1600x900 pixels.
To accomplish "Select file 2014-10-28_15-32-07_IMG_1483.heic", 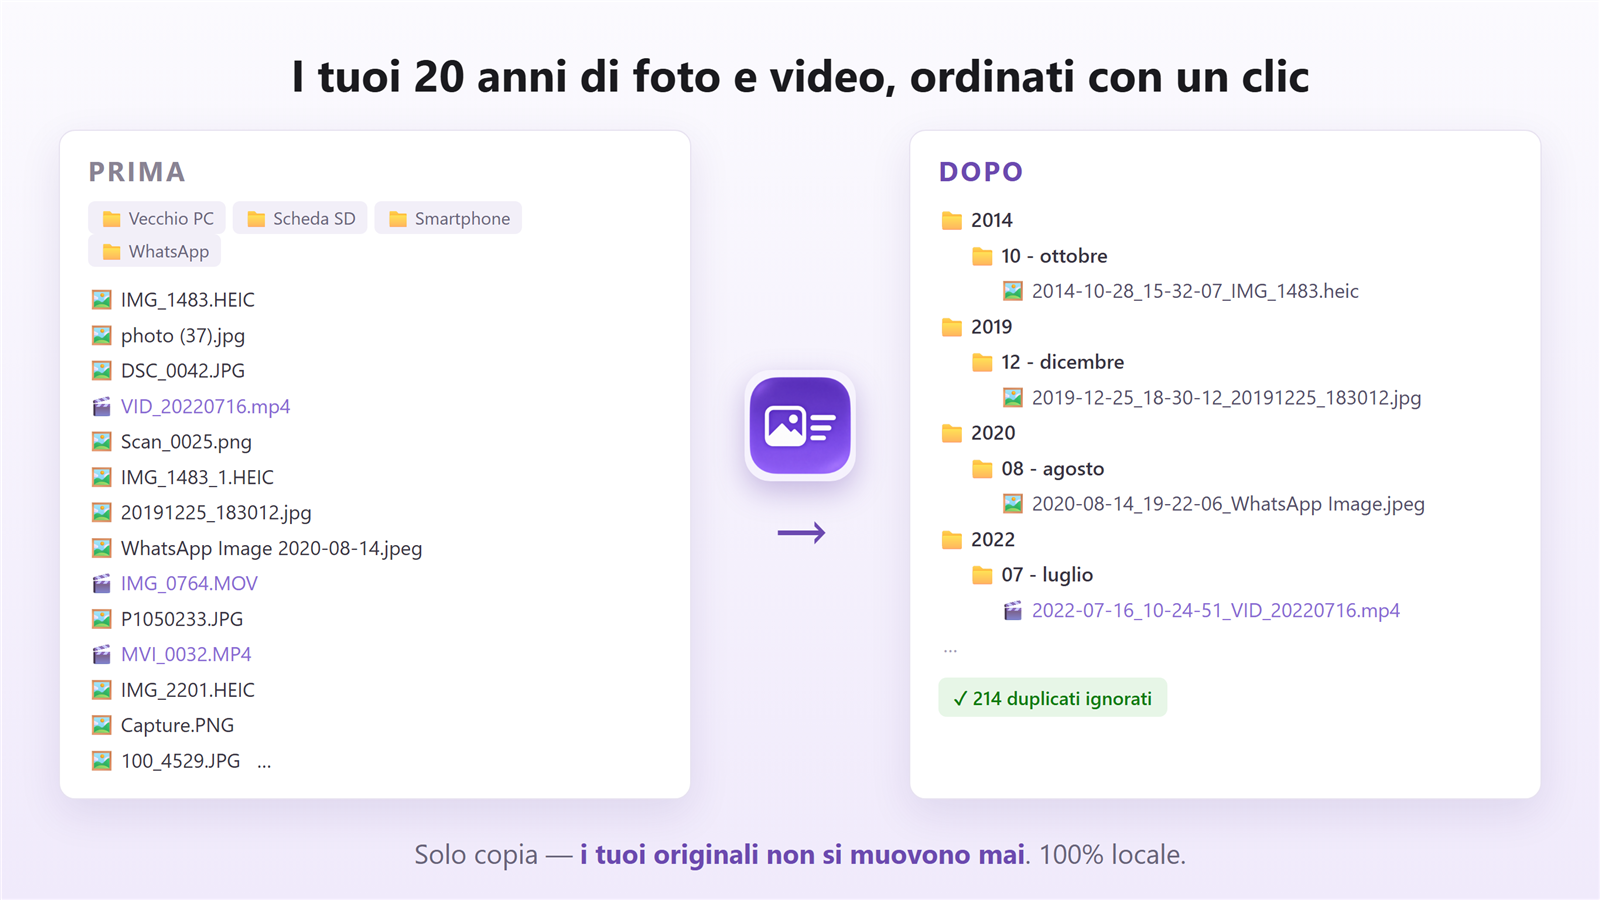I will click(x=1195, y=291).
